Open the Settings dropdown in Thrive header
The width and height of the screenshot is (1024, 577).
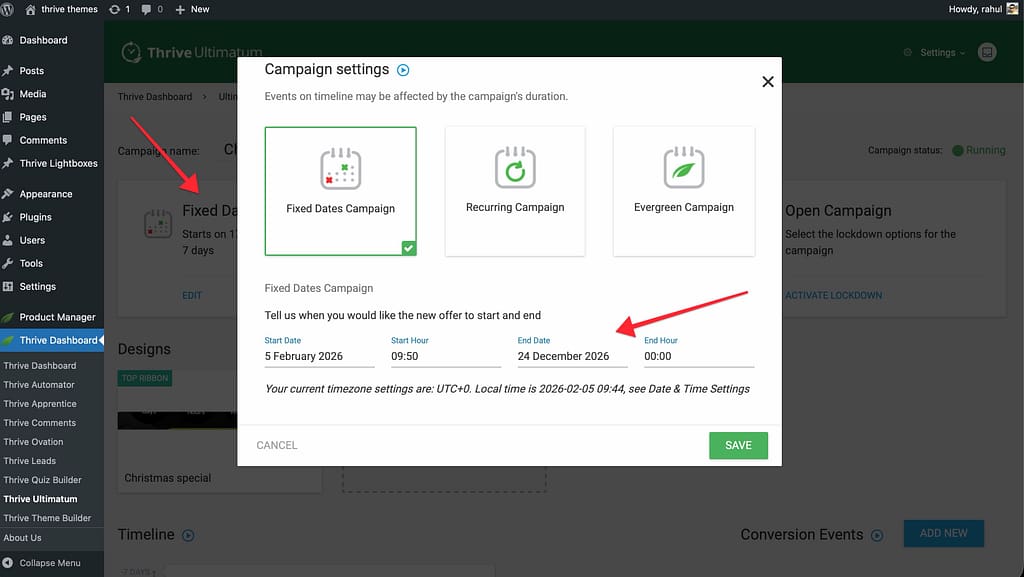click(935, 52)
